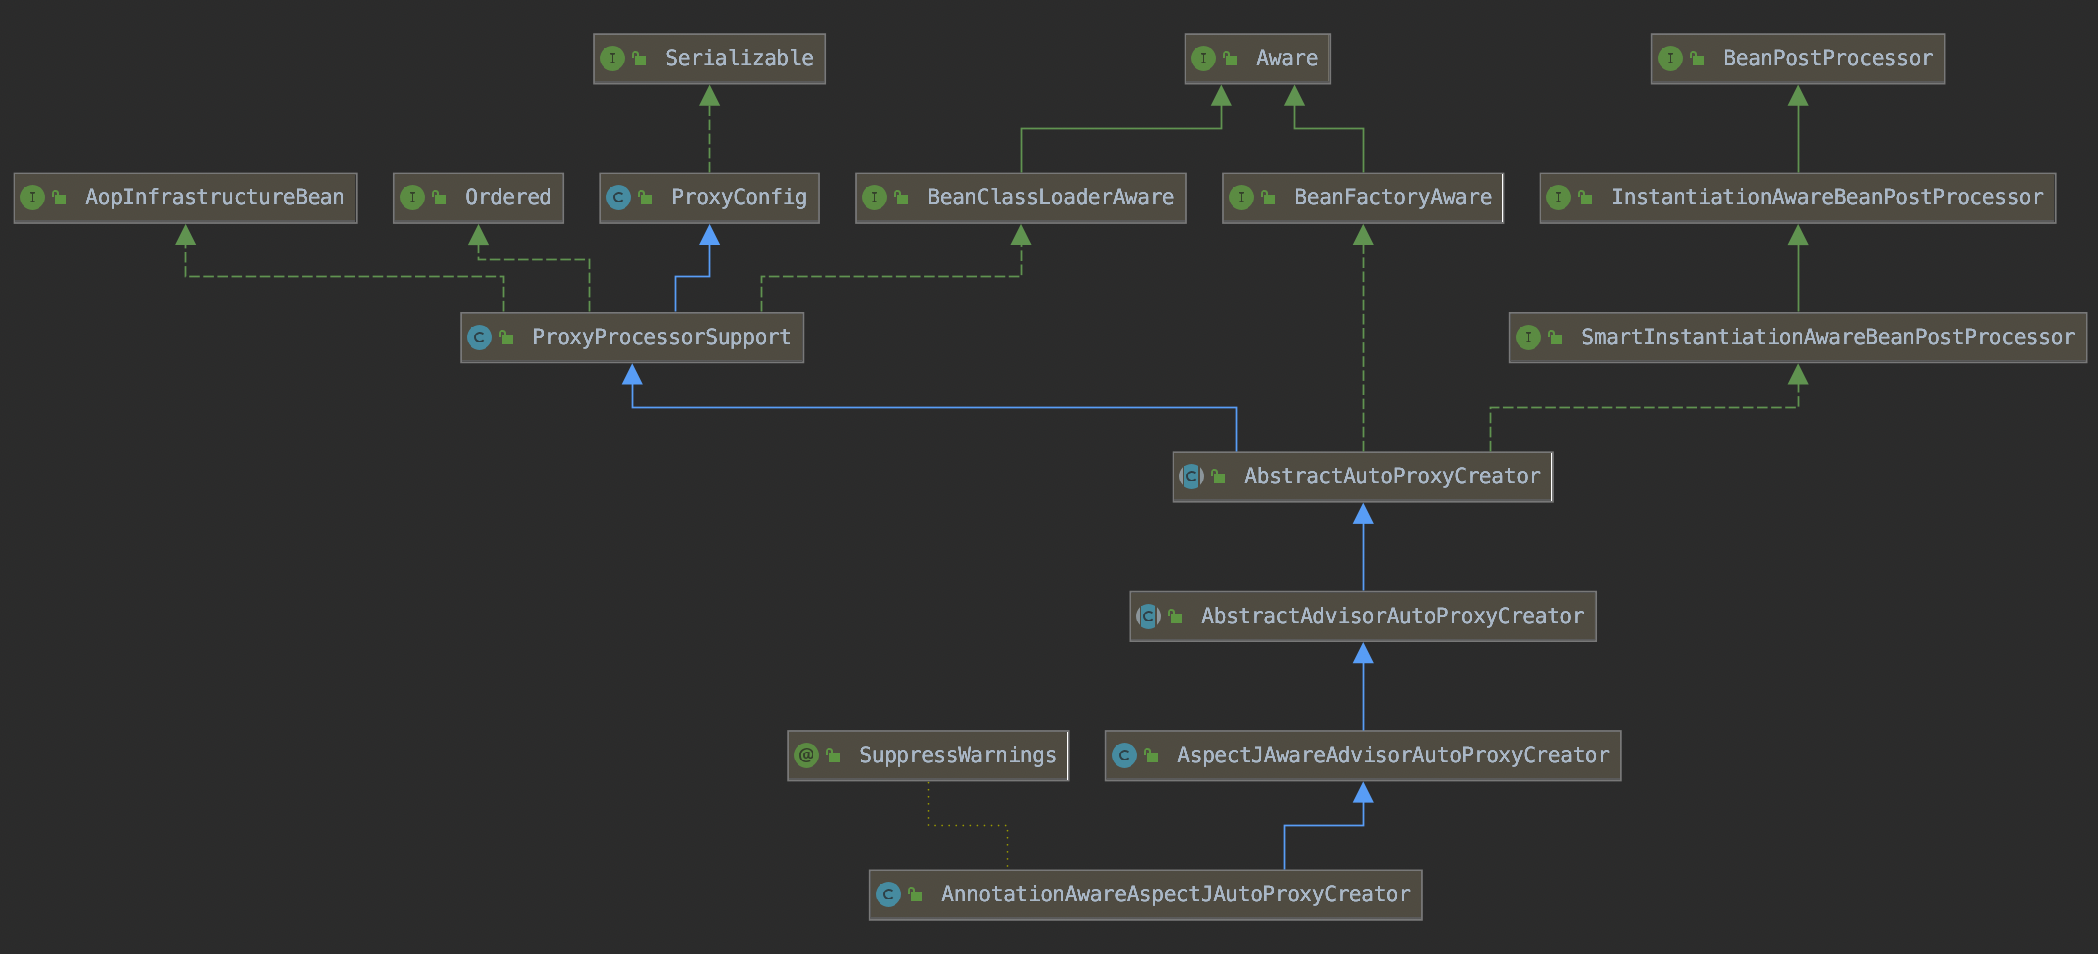Click the ProxyConfig class icon
Viewport: 2098px width, 954px height.
point(618,198)
